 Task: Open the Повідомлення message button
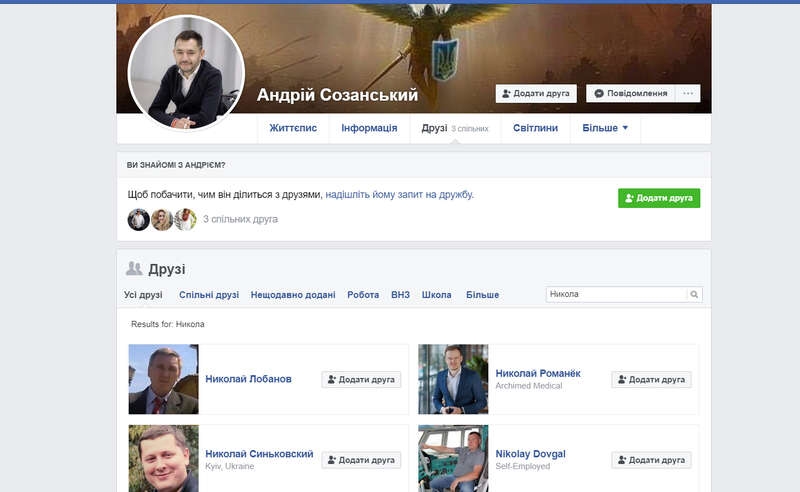coord(631,93)
